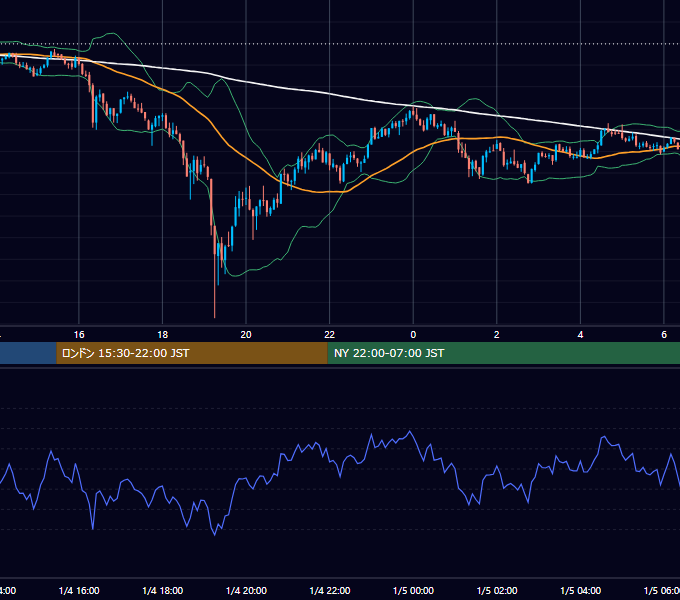Click the 1/5 00:00 label on indicator axis
This screenshot has width=680, height=600.
click(x=413, y=590)
